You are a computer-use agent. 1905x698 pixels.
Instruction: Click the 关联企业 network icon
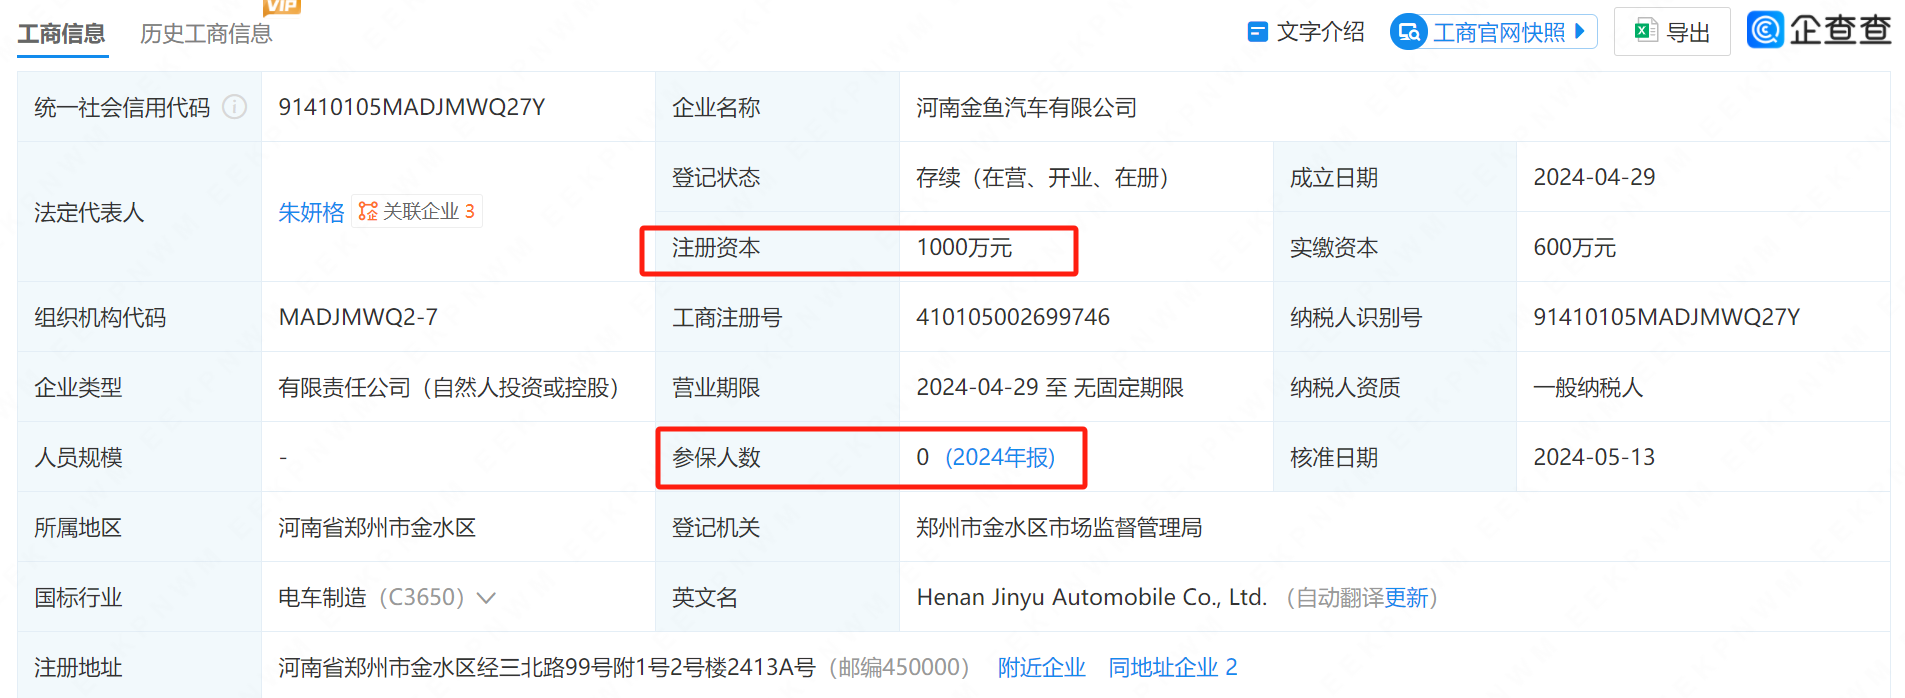[x=368, y=211]
